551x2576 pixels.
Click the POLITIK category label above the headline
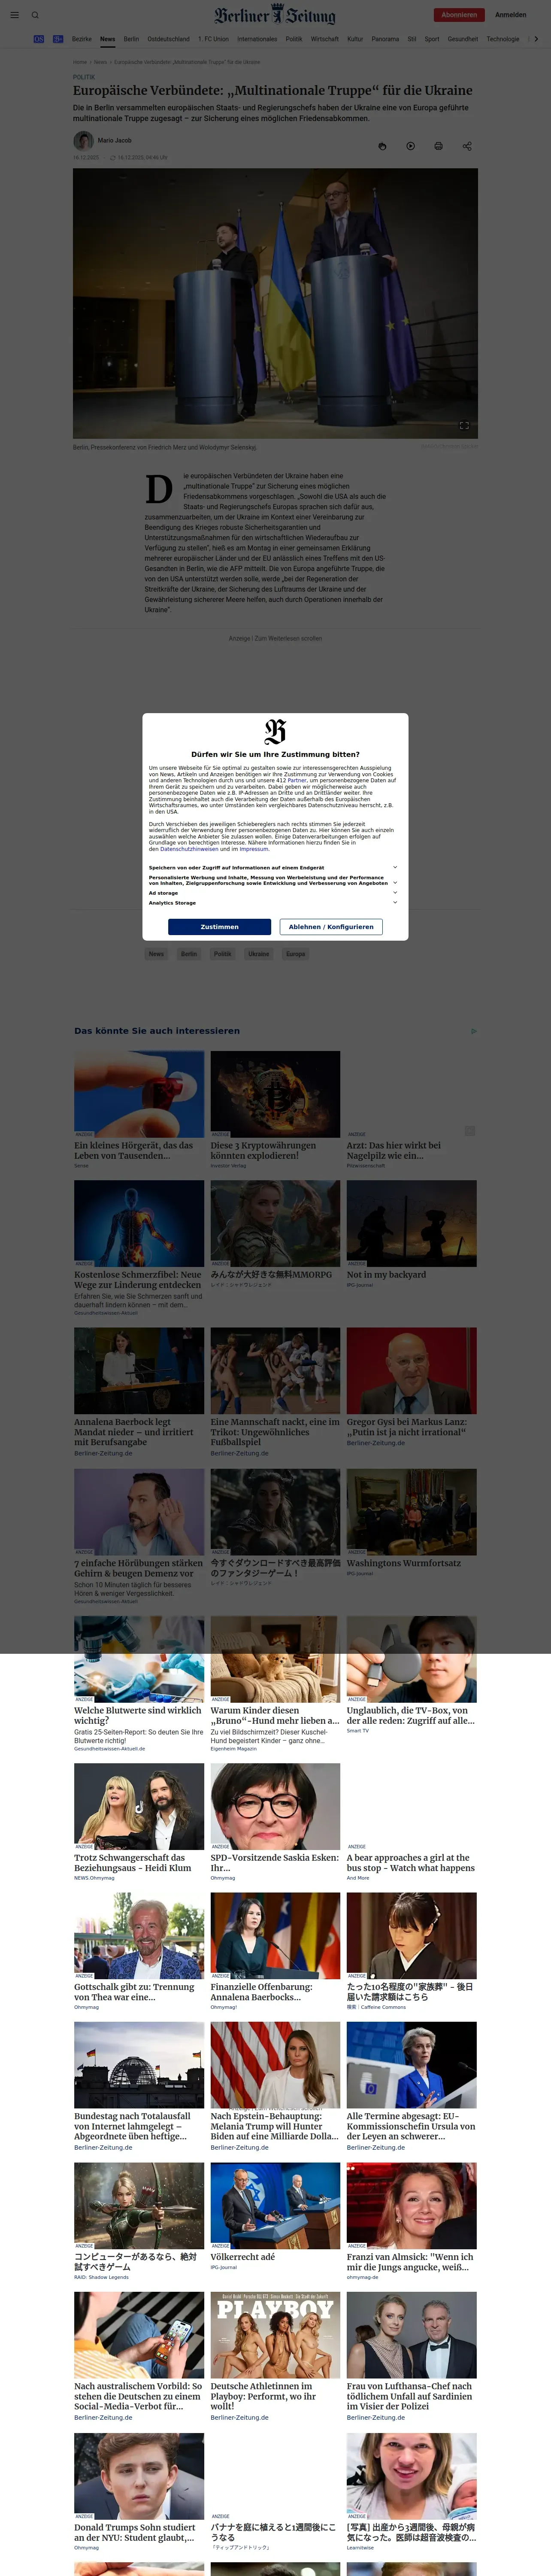click(84, 77)
